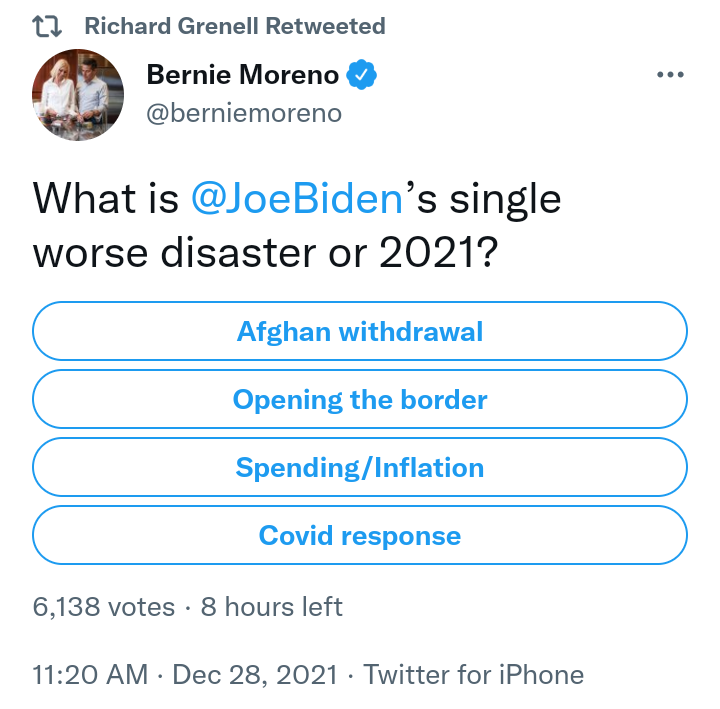Open the @berniemoreno handle

coord(244,113)
